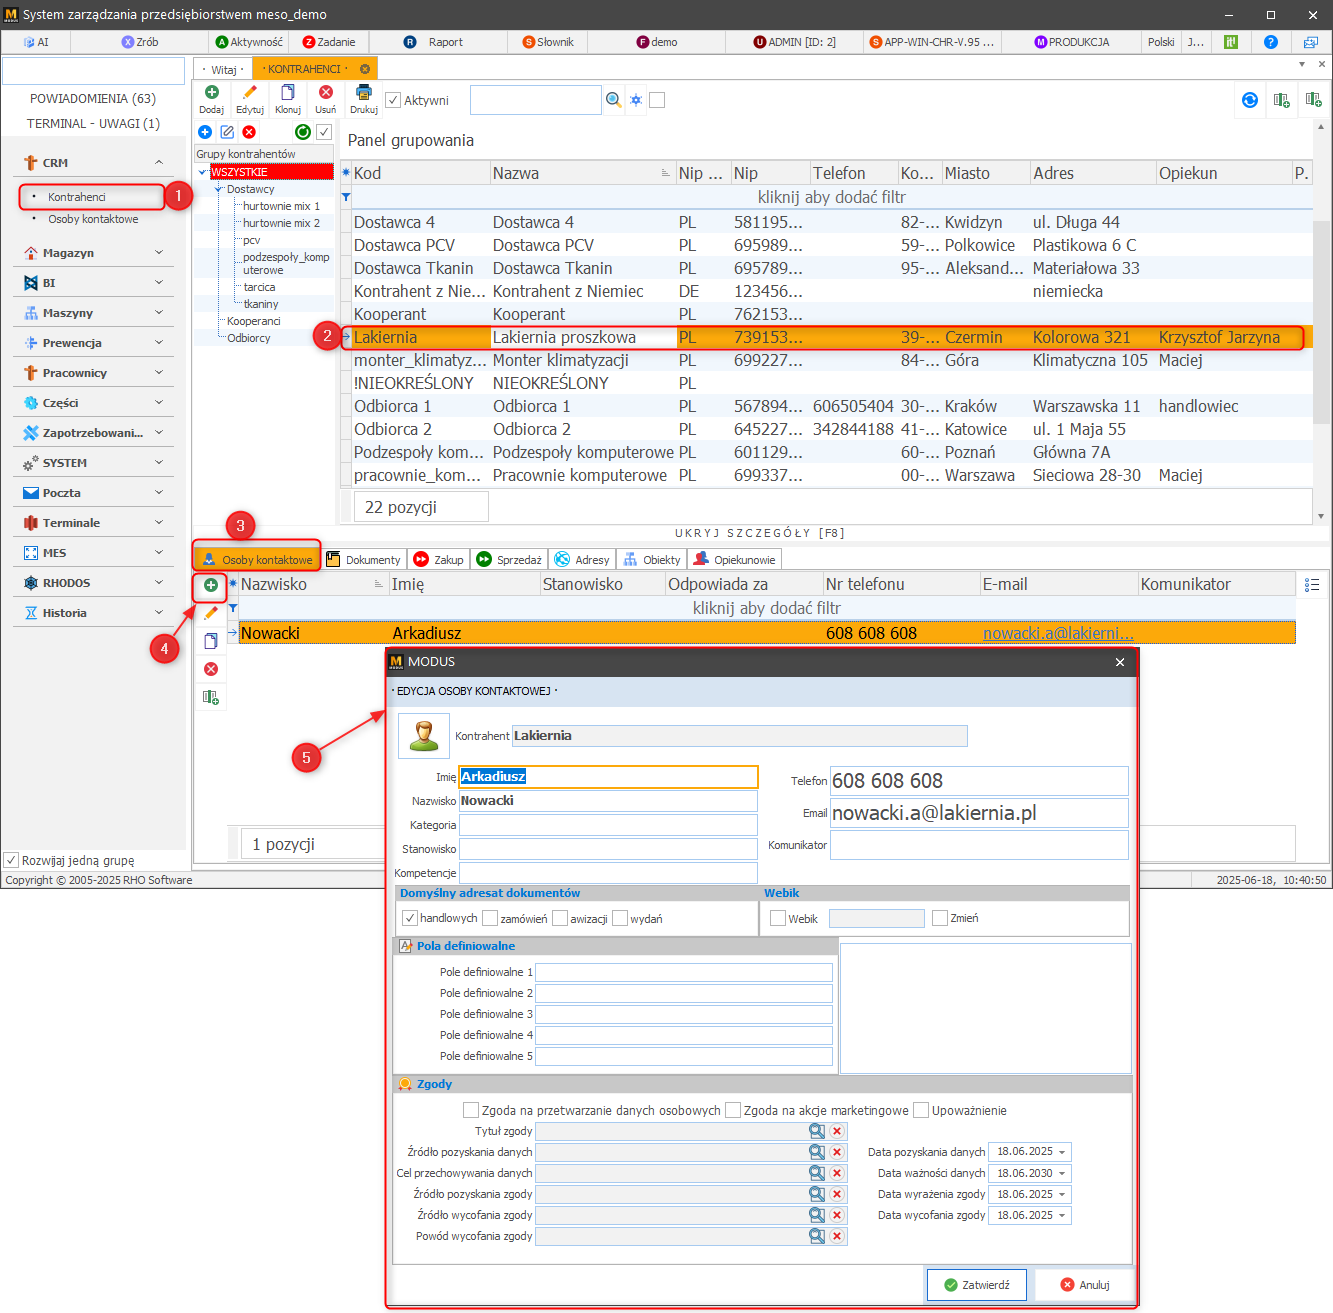Click the Edytuj pencil icon

pyautogui.click(x=250, y=93)
